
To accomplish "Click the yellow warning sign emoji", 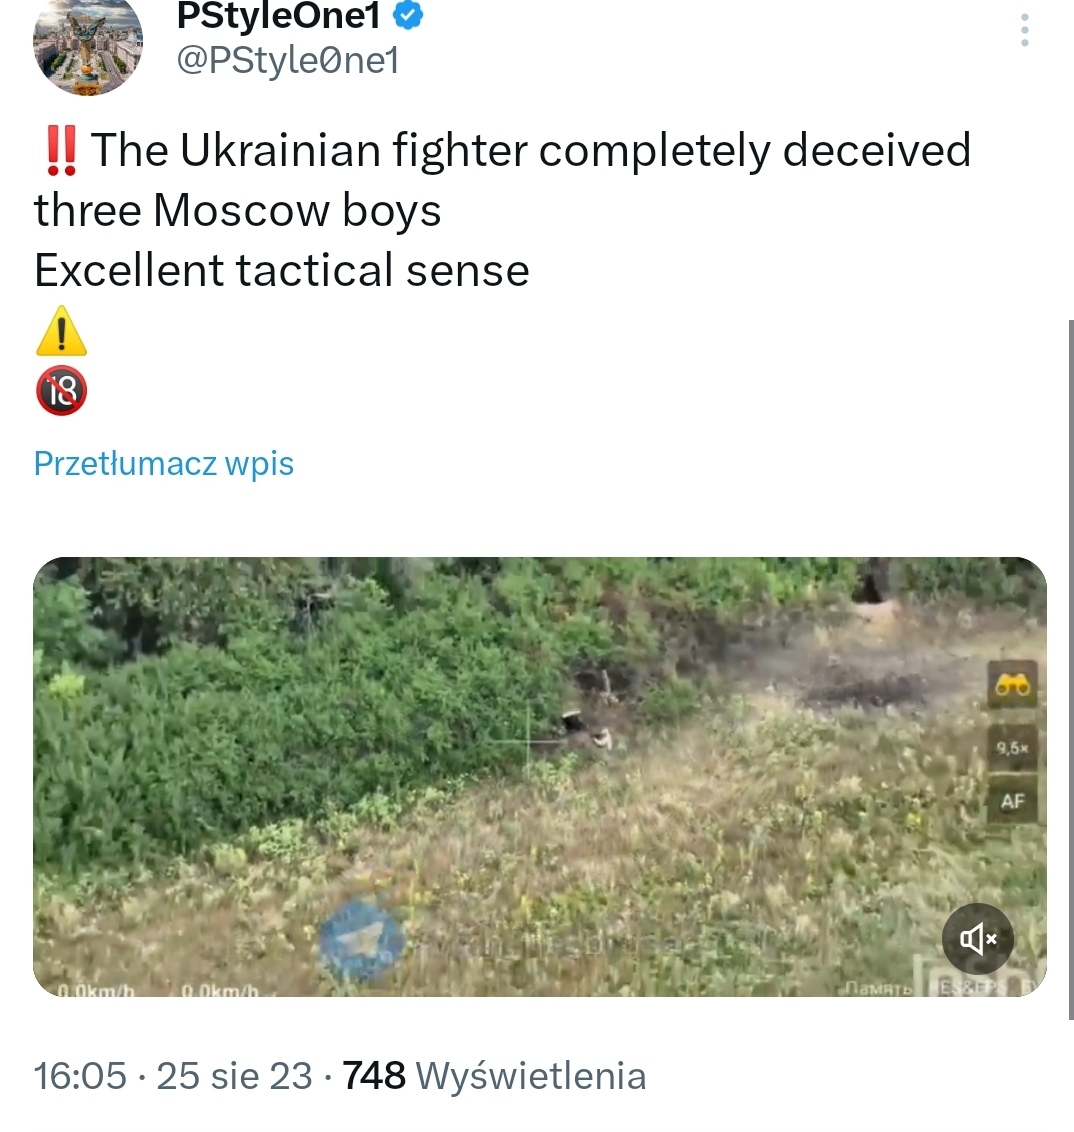I will [x=61, y=331].
